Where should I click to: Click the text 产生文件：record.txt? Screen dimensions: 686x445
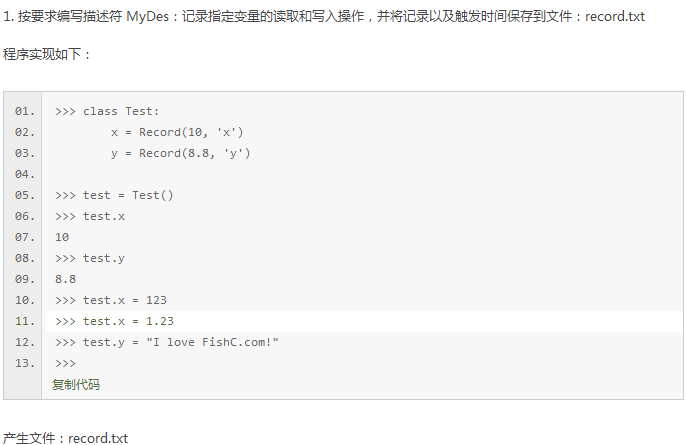(65, 438)
